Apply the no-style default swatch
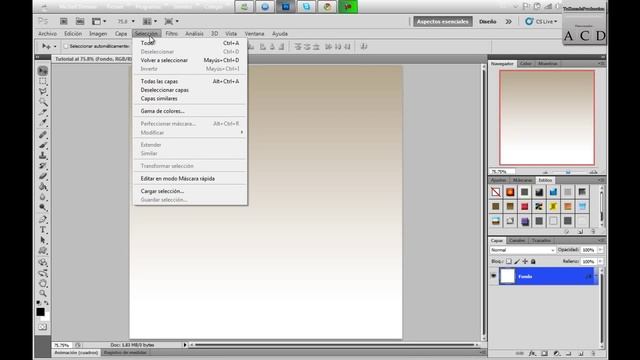640x360 pixels. tap(496, 192)
